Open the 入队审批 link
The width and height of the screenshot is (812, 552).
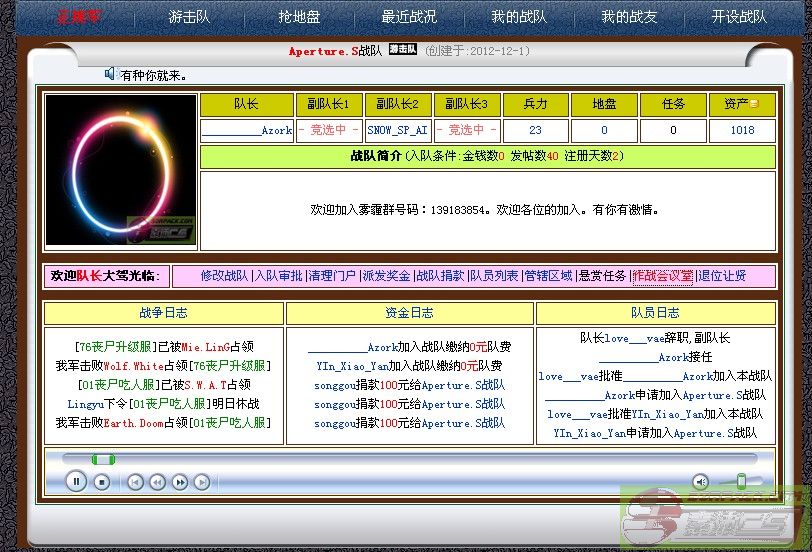pyautogui.click(x=278, y=276)
